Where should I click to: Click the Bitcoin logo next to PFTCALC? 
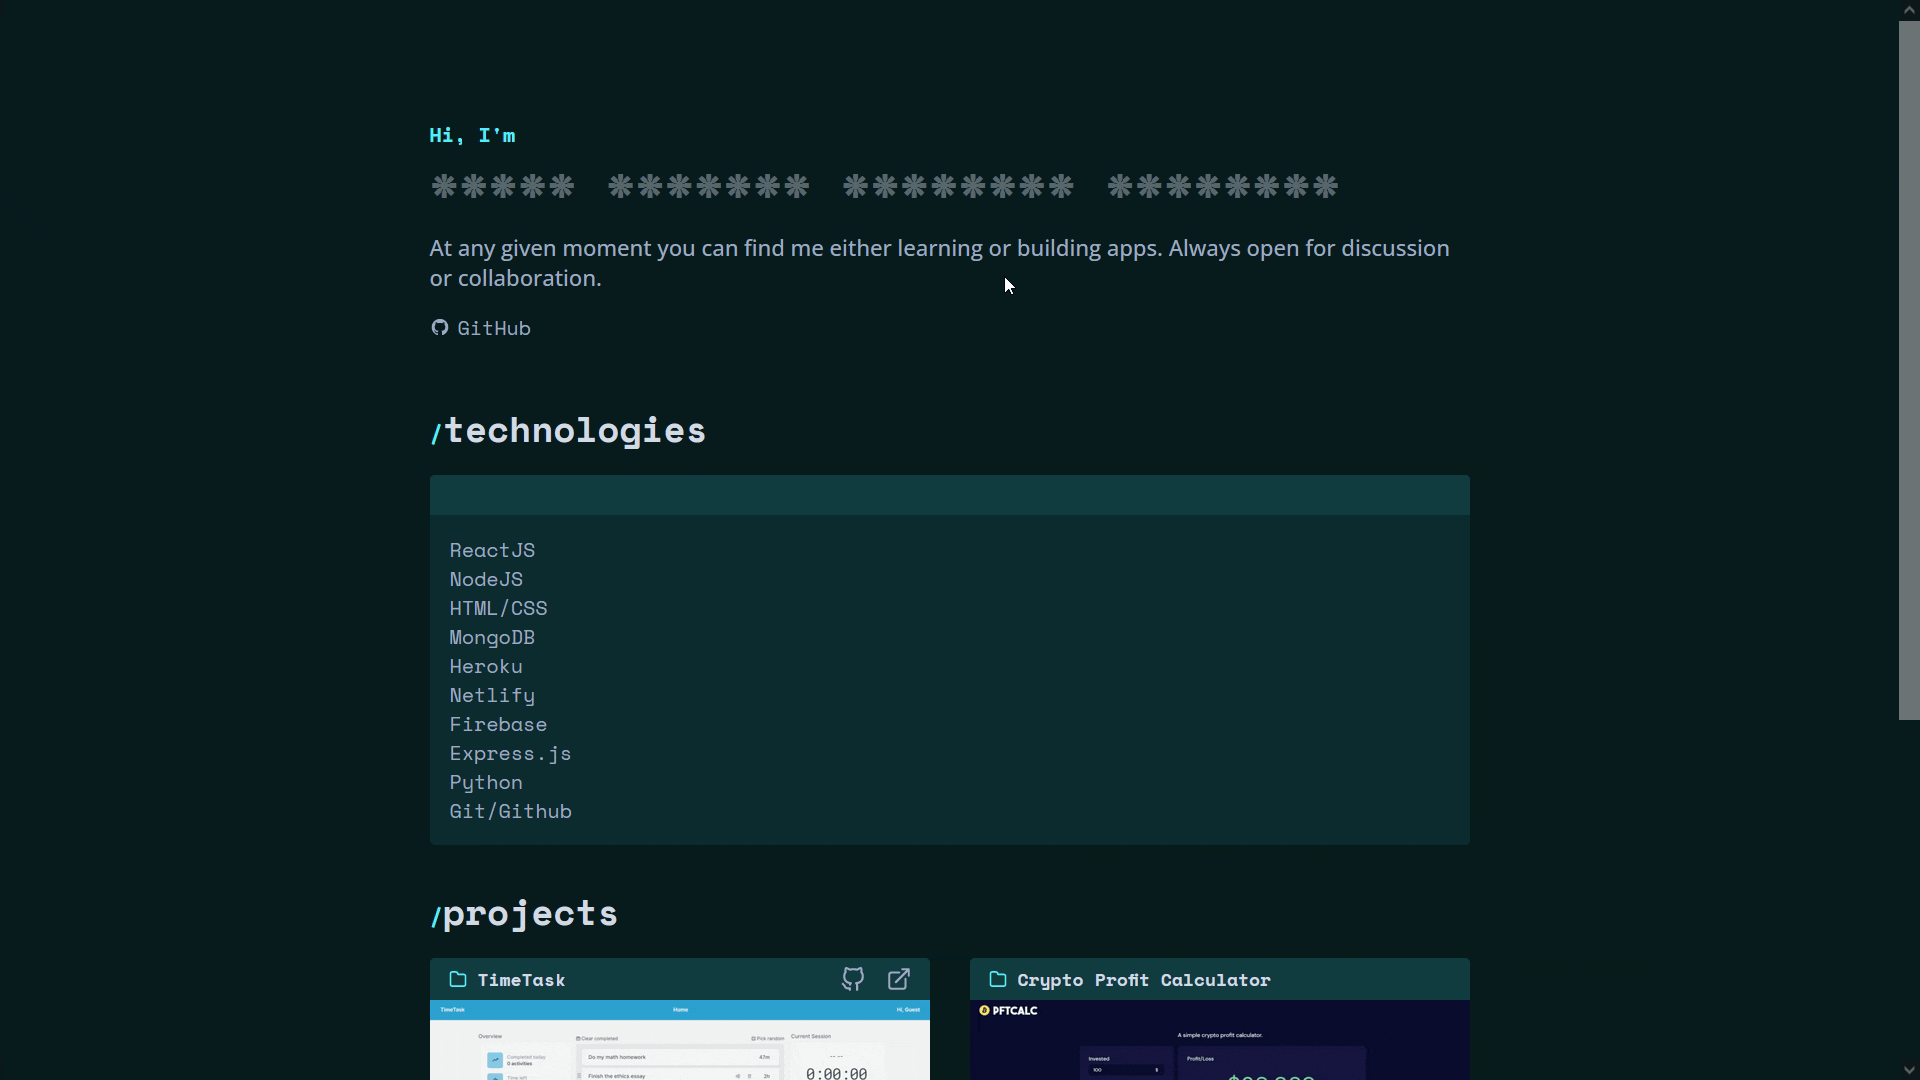coord(984,1010)
